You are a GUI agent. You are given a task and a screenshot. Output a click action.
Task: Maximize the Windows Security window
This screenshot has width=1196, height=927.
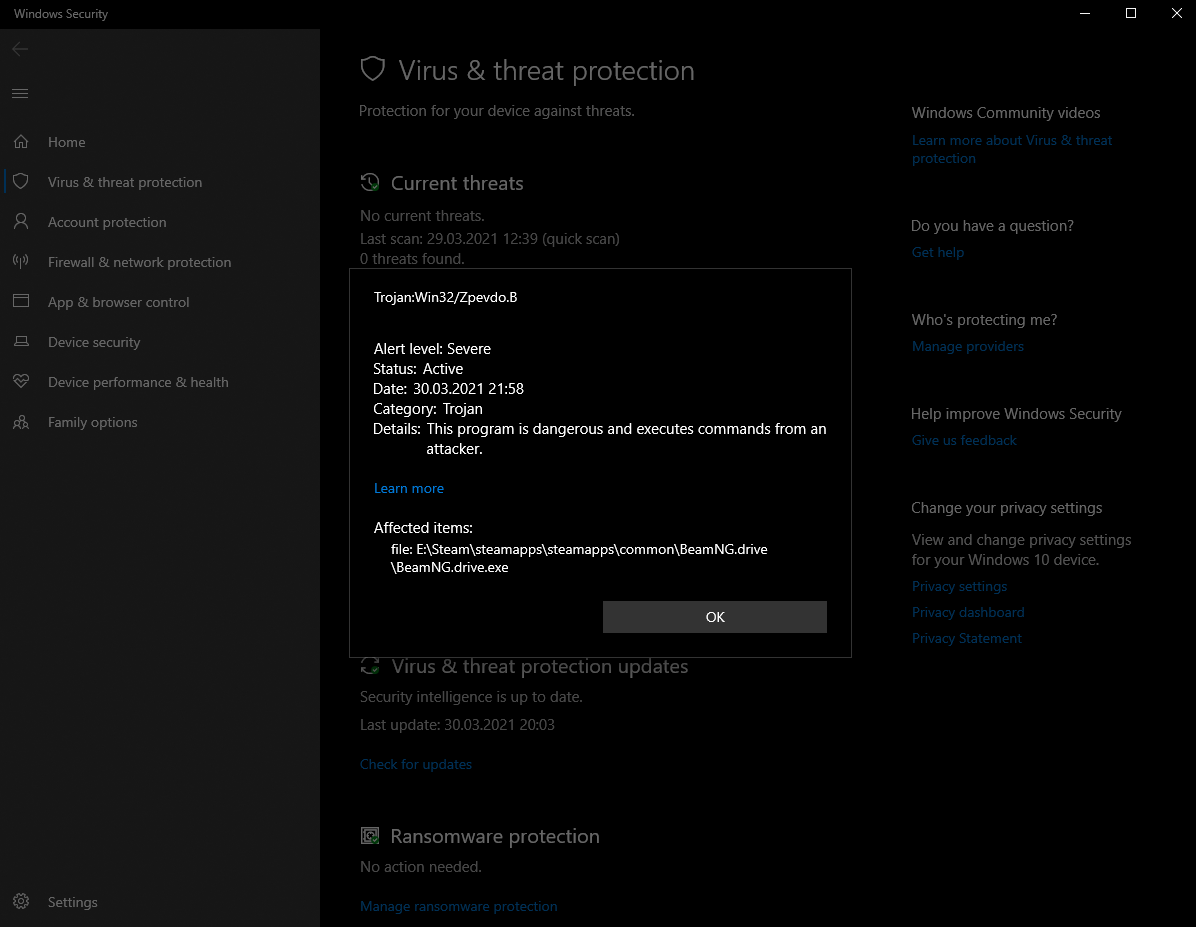[x=1130, y=14]
